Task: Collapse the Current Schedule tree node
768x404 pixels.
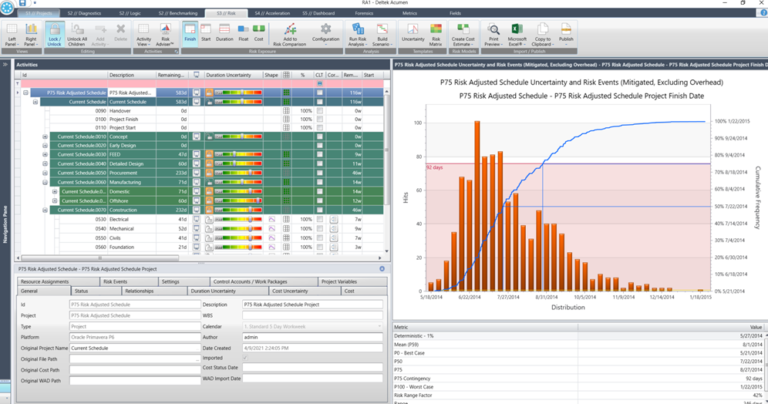Action: click(x=35, y=102)
